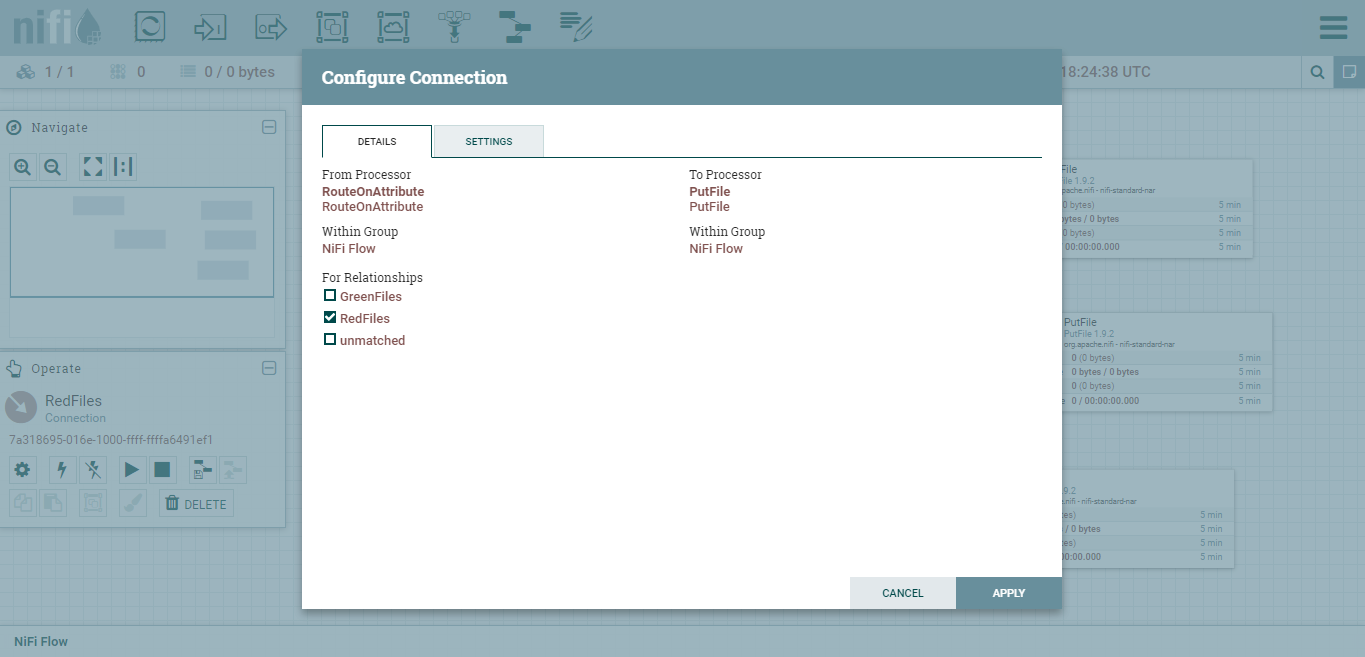Screen dimensions: 1365x657
Task: Uncheck the RedFiles relationship
Action: coord(330,318)
